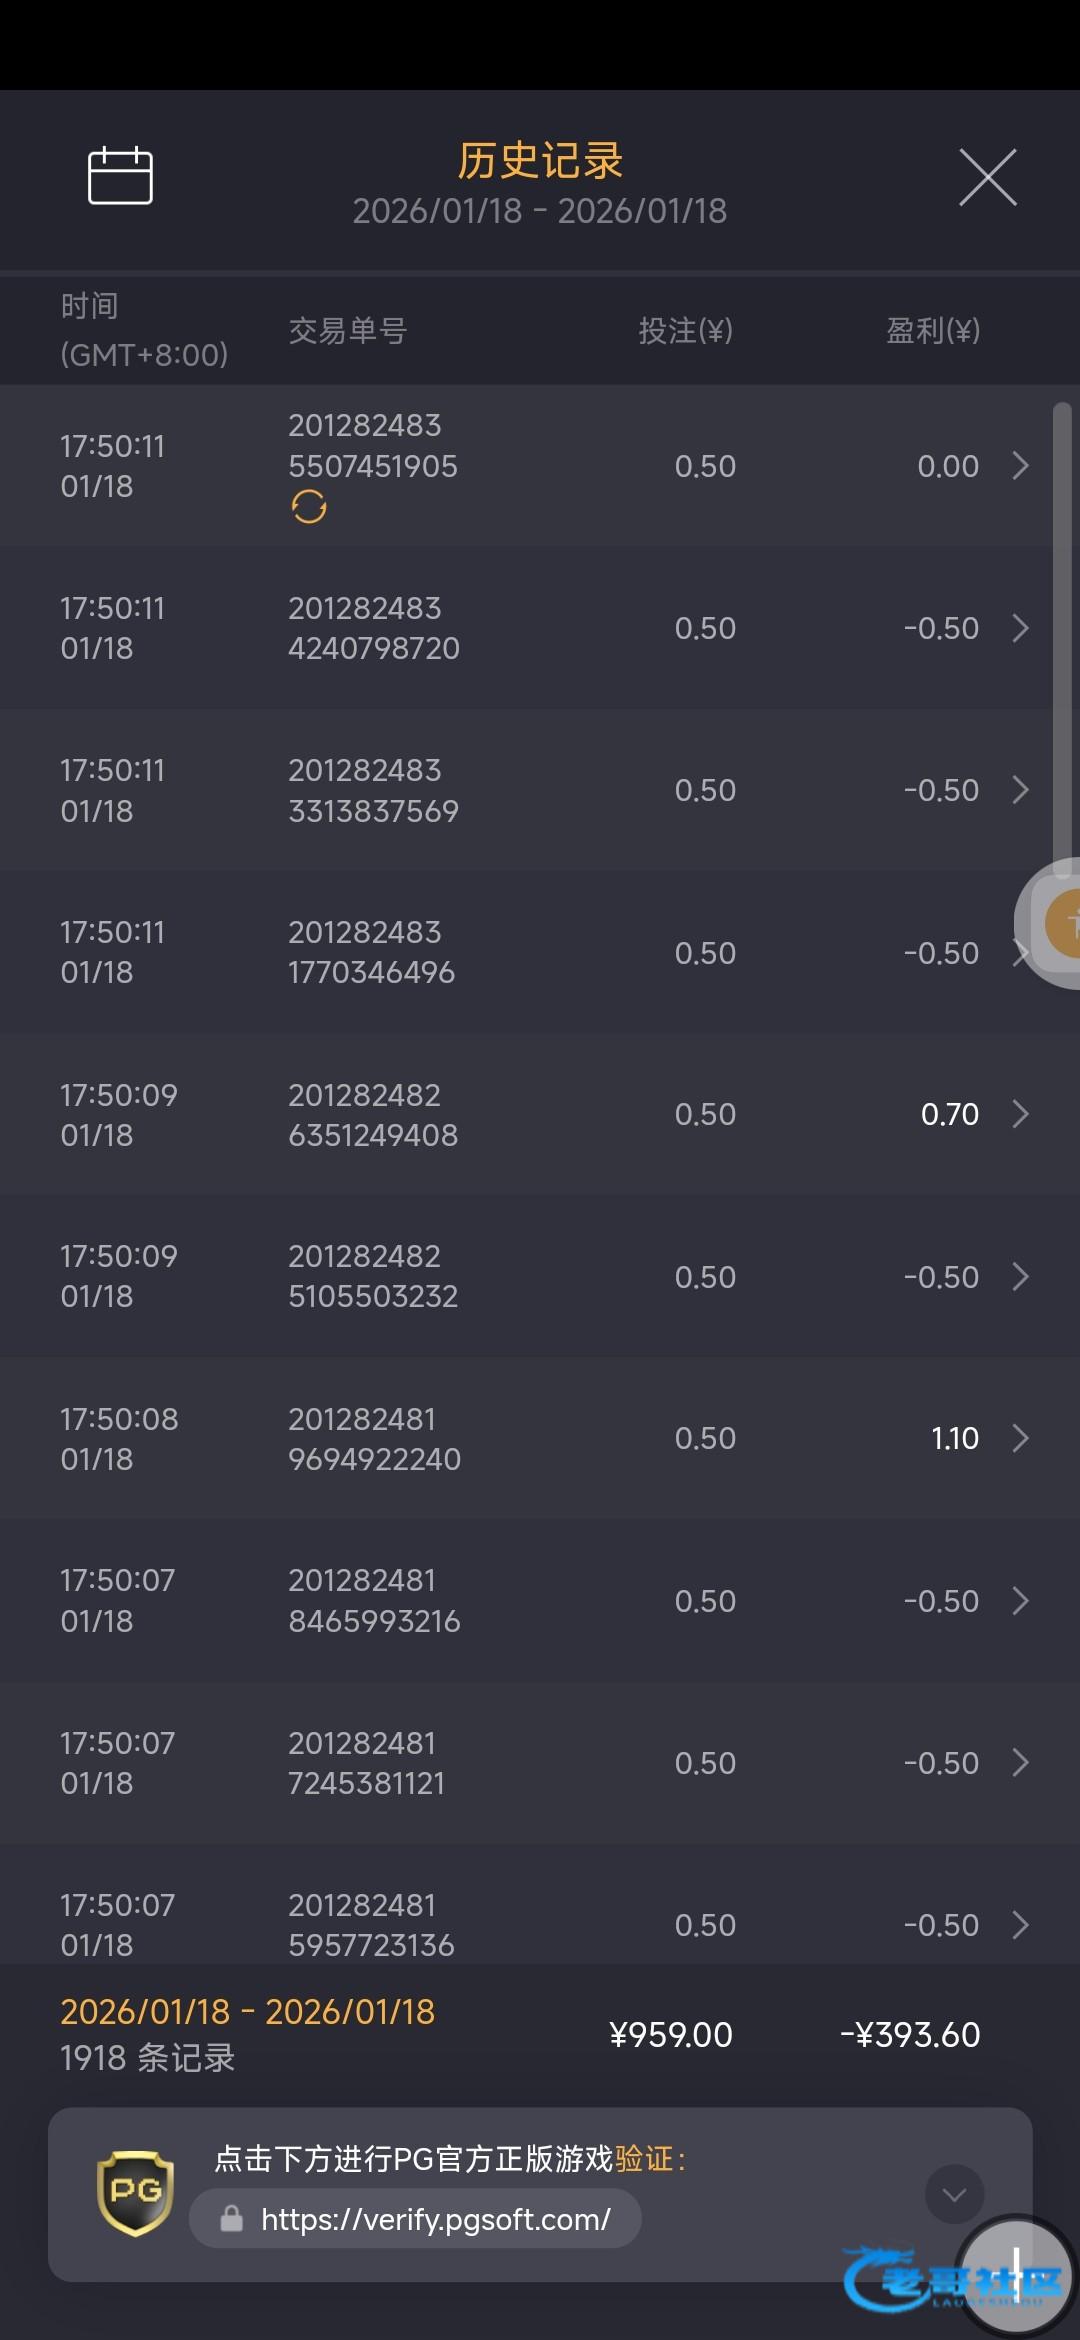Show details arrow for transaction 7245381121

[1020, 1763]
